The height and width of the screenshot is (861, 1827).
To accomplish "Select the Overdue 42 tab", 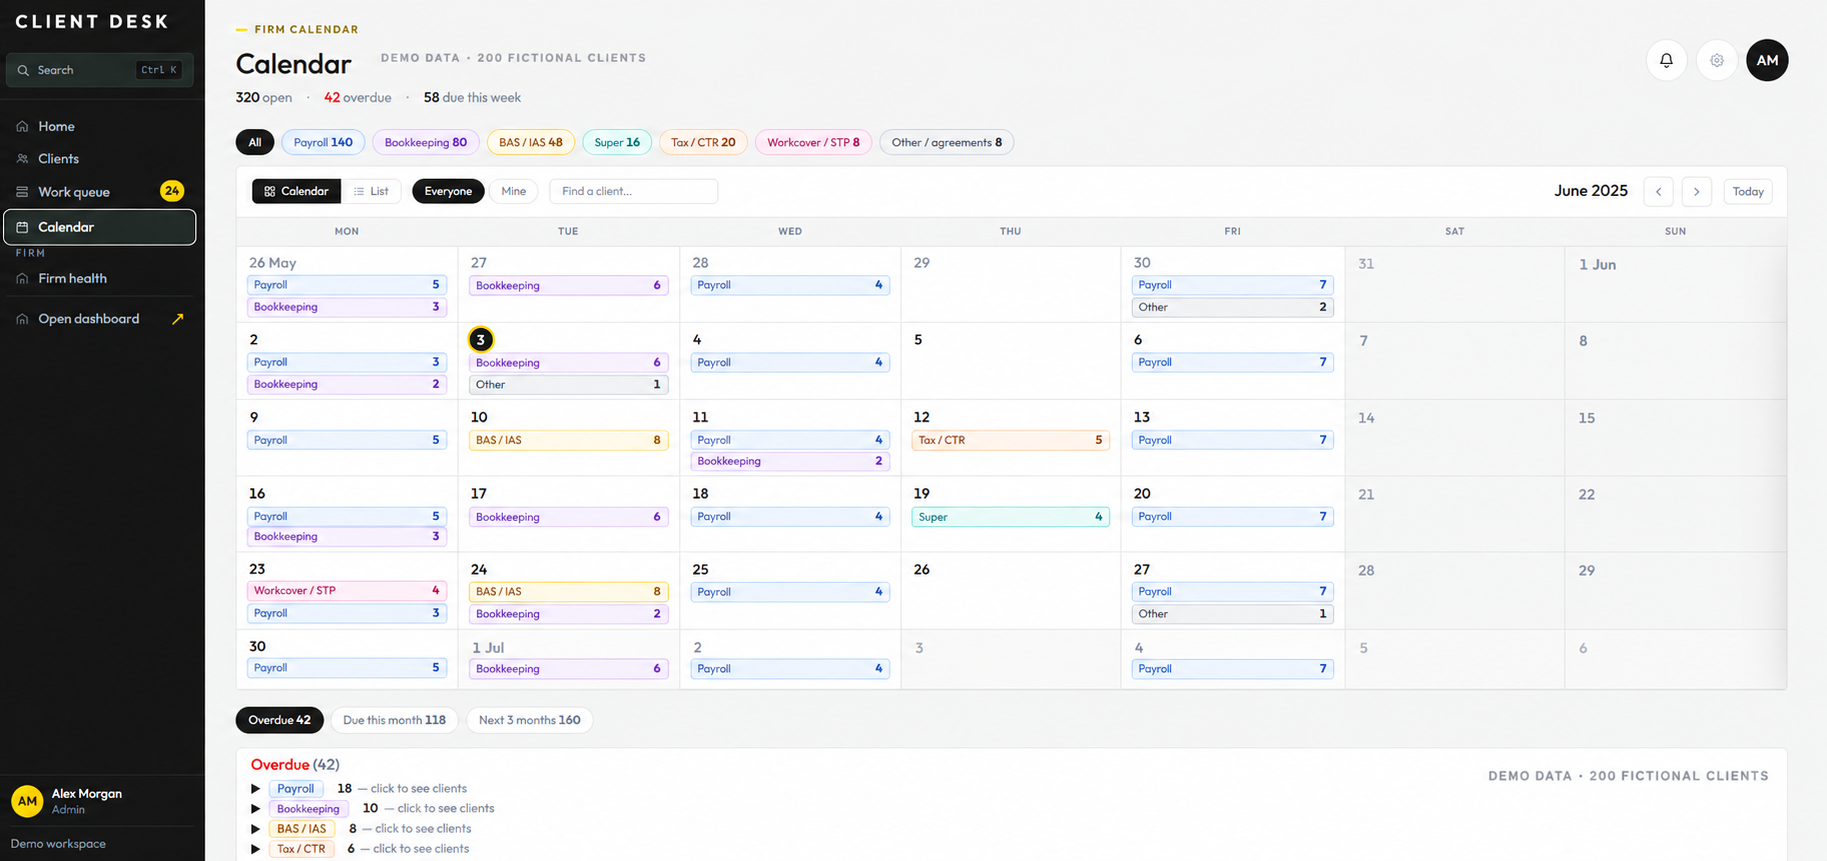I will [x=279, y=720].
